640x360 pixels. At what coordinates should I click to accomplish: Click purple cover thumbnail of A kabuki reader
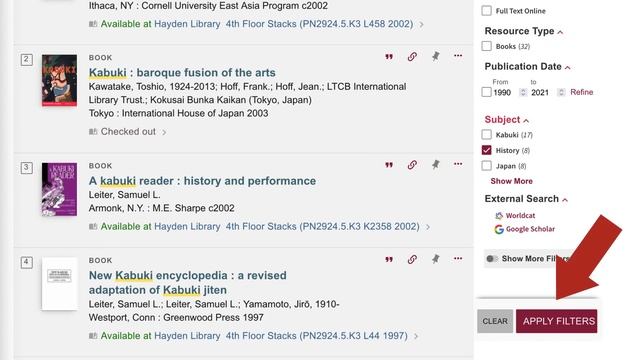click(x=59, y=189)
